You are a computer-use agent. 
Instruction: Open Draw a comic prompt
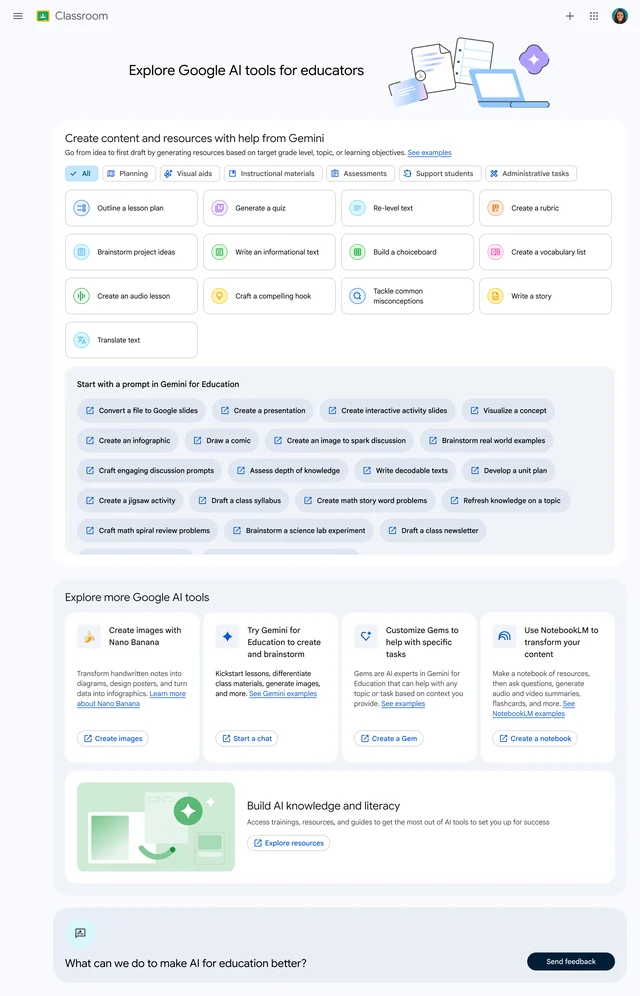coord(222,440)
